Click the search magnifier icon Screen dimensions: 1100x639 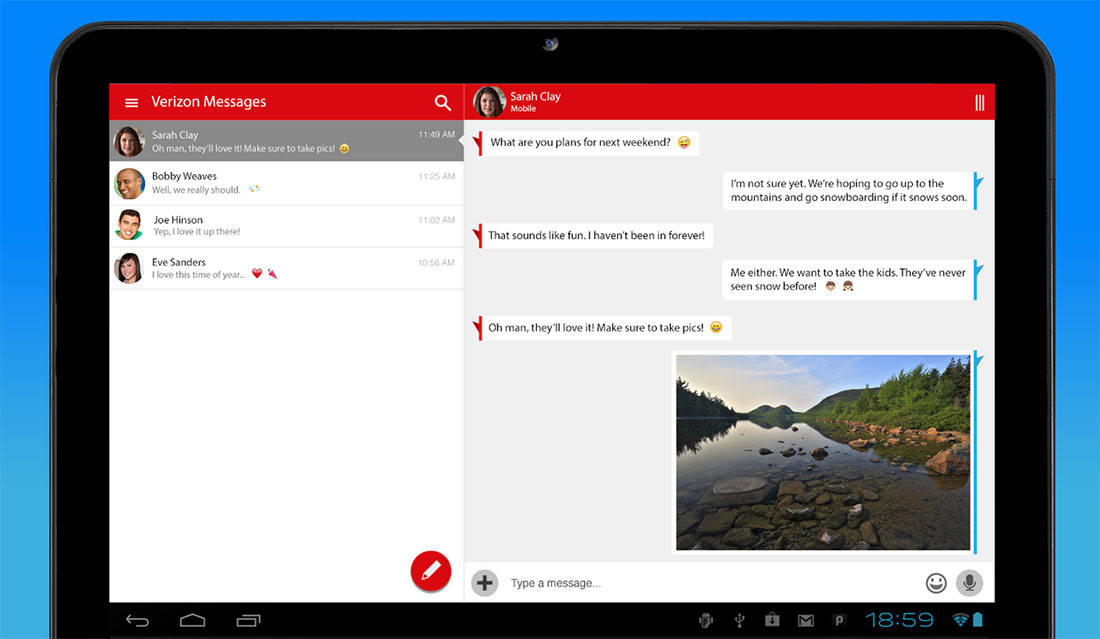click(x=443, y=102)
